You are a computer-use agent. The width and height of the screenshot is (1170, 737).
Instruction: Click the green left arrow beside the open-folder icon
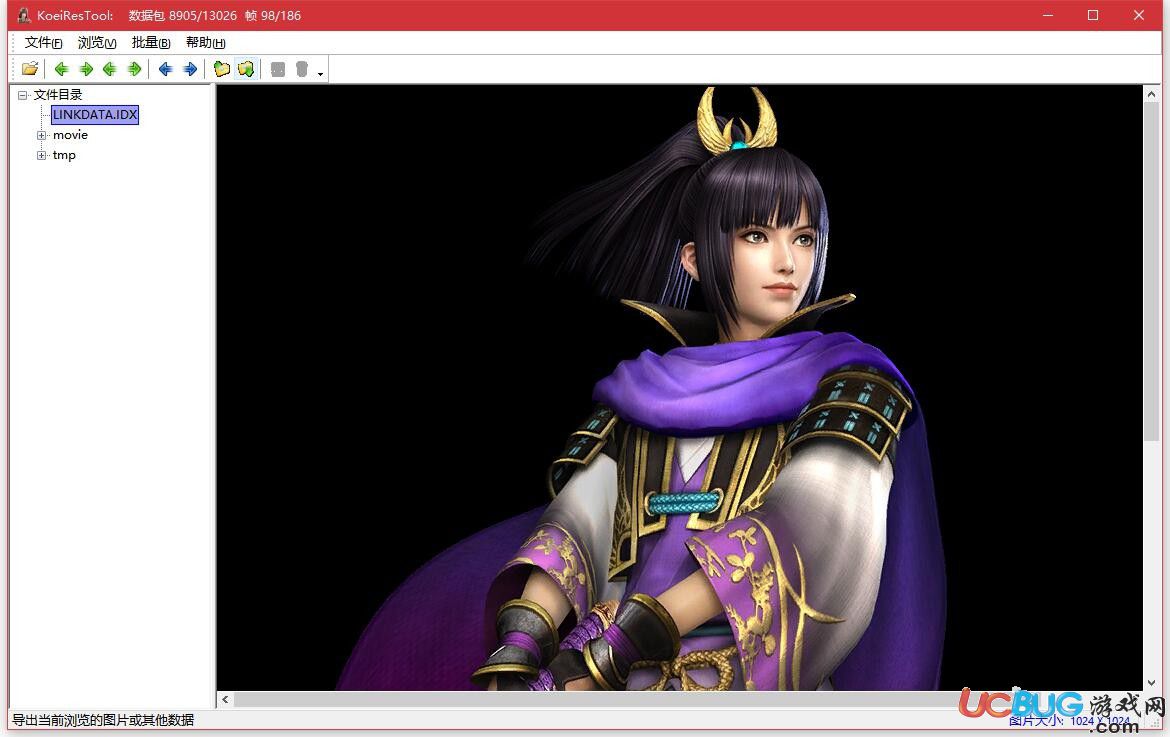point(62,69)
